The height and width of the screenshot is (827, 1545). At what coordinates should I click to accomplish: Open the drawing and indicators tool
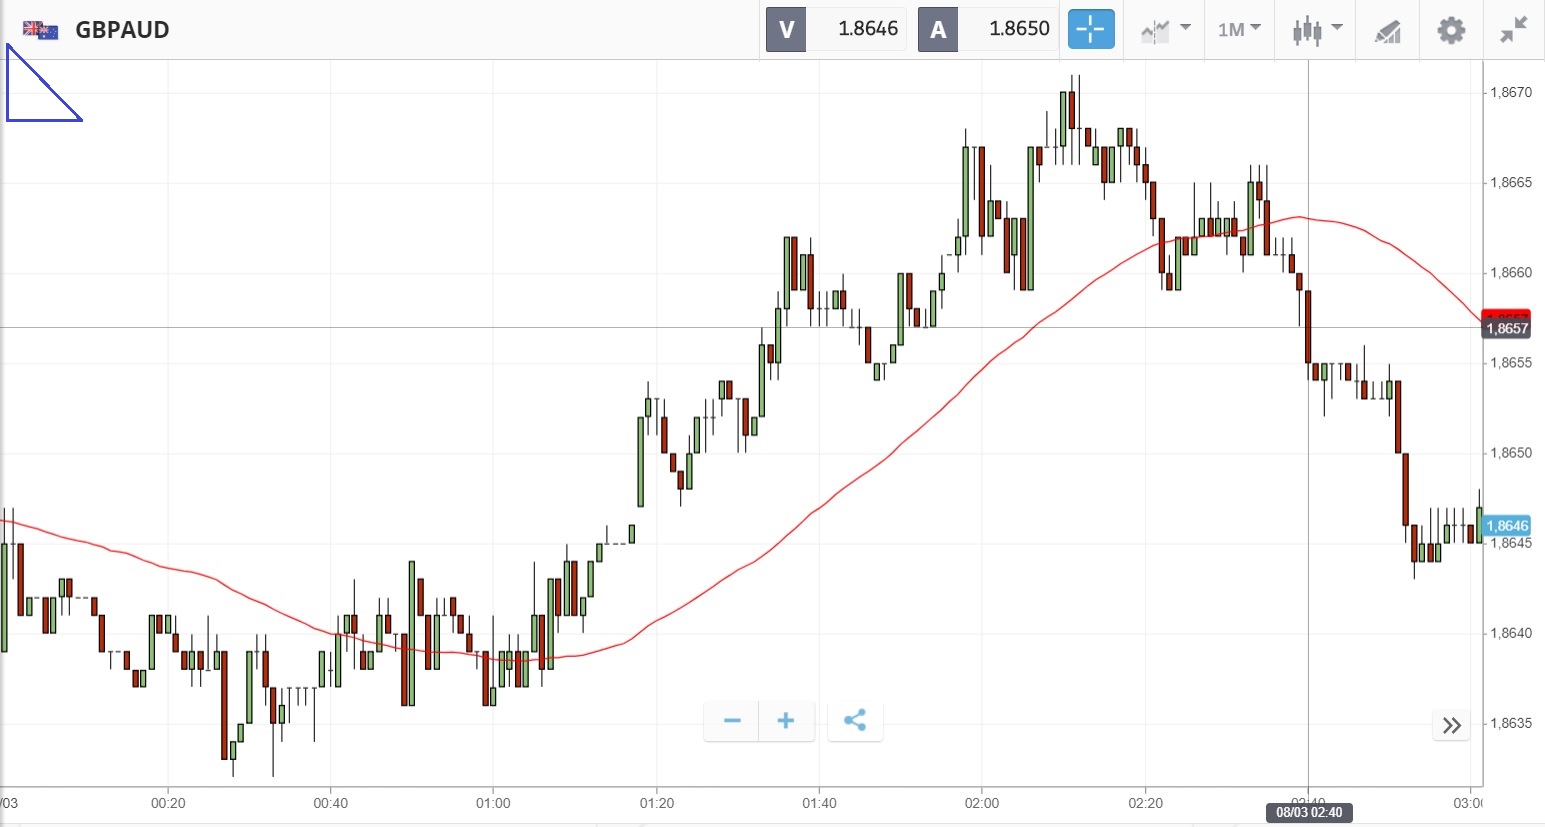[1387, 30]
